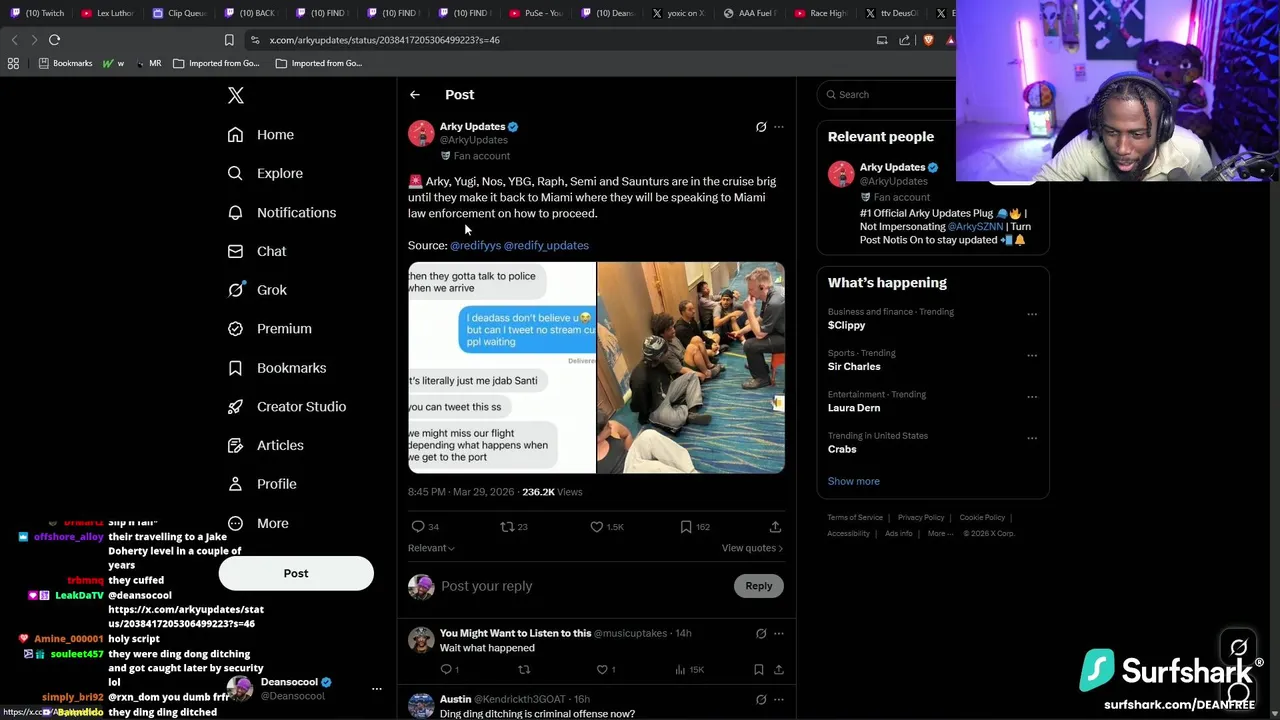Open options for Laura Dern trend
Viewport: 1280px width, 720px height.
click(1032, 397)
